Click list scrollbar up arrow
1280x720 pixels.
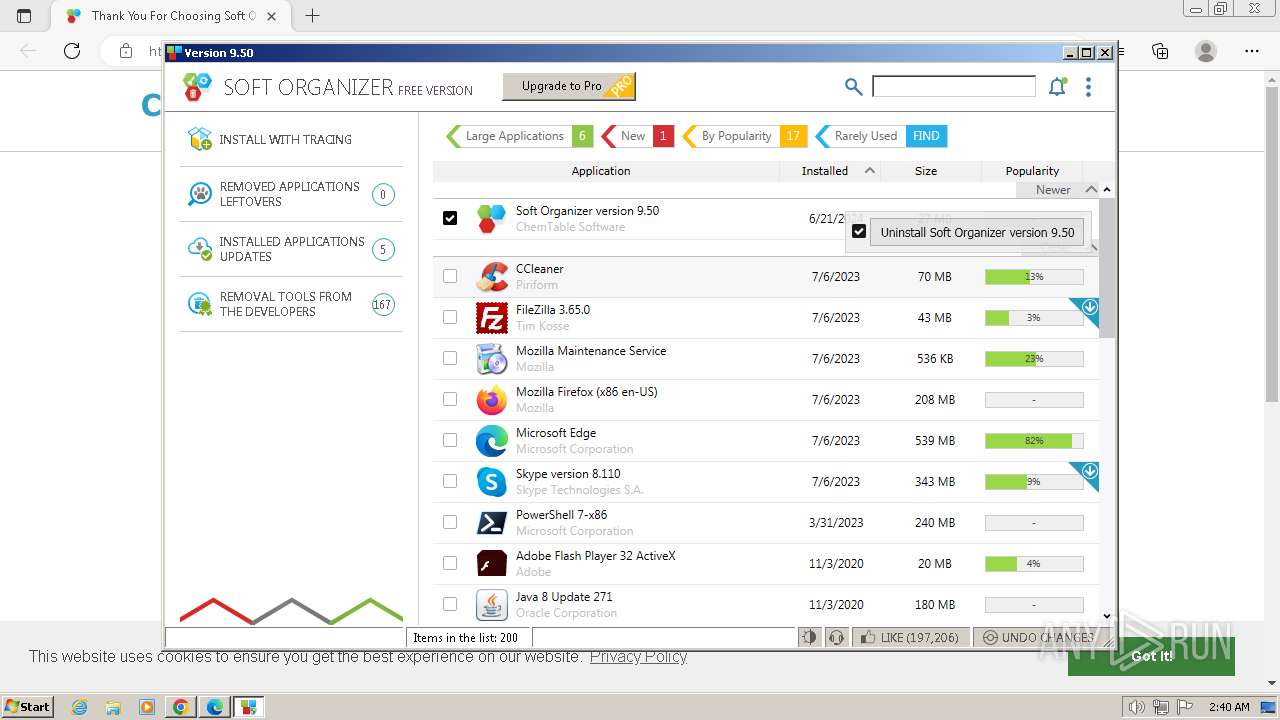pyautogui.click(x=1106, y=190)
